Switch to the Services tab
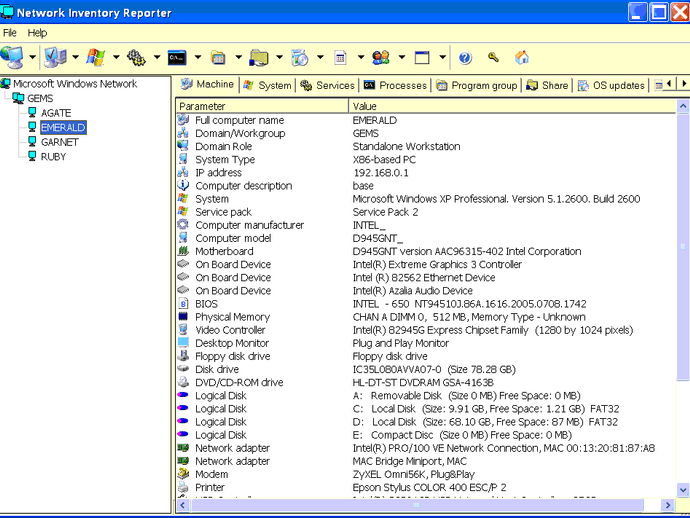 (327, 85)
